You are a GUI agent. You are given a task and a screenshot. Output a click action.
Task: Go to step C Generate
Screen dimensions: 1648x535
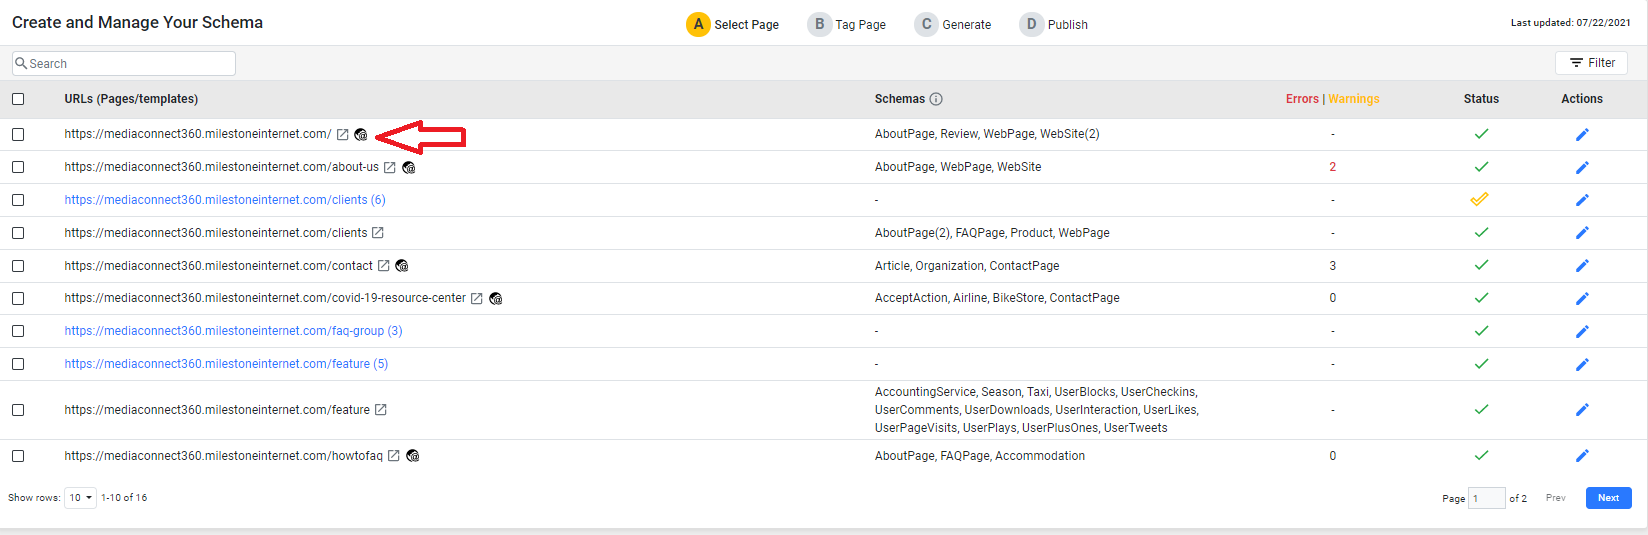tap(953, 24)
